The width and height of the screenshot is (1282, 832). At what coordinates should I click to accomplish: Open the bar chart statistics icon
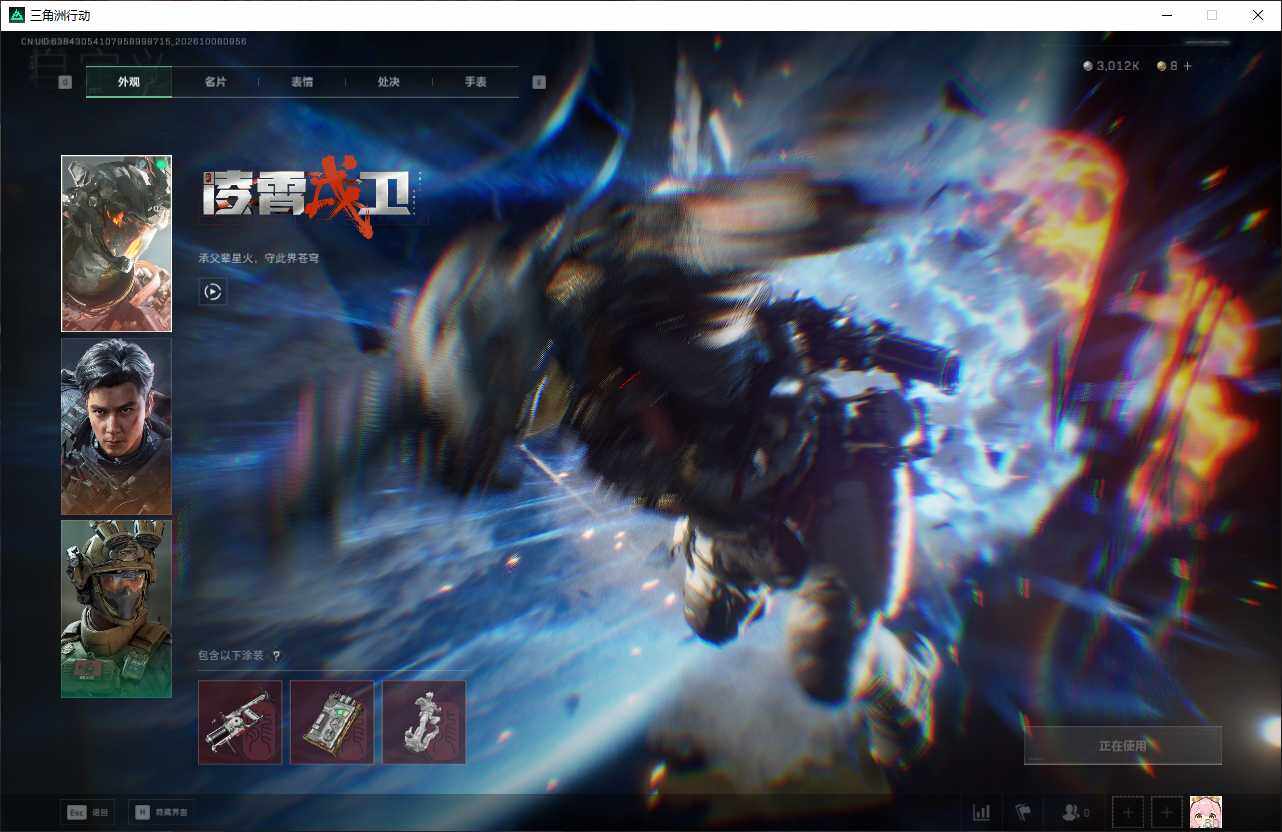coord(982,812)
